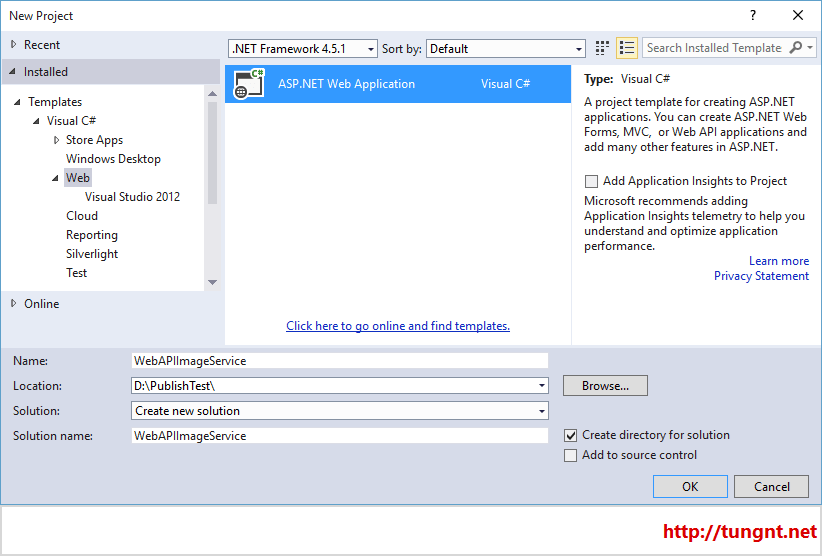The height and width of the screenshot is (556, 822).
Task: Click scroll down arrow in template tree
Action: [x=212, y=282]
